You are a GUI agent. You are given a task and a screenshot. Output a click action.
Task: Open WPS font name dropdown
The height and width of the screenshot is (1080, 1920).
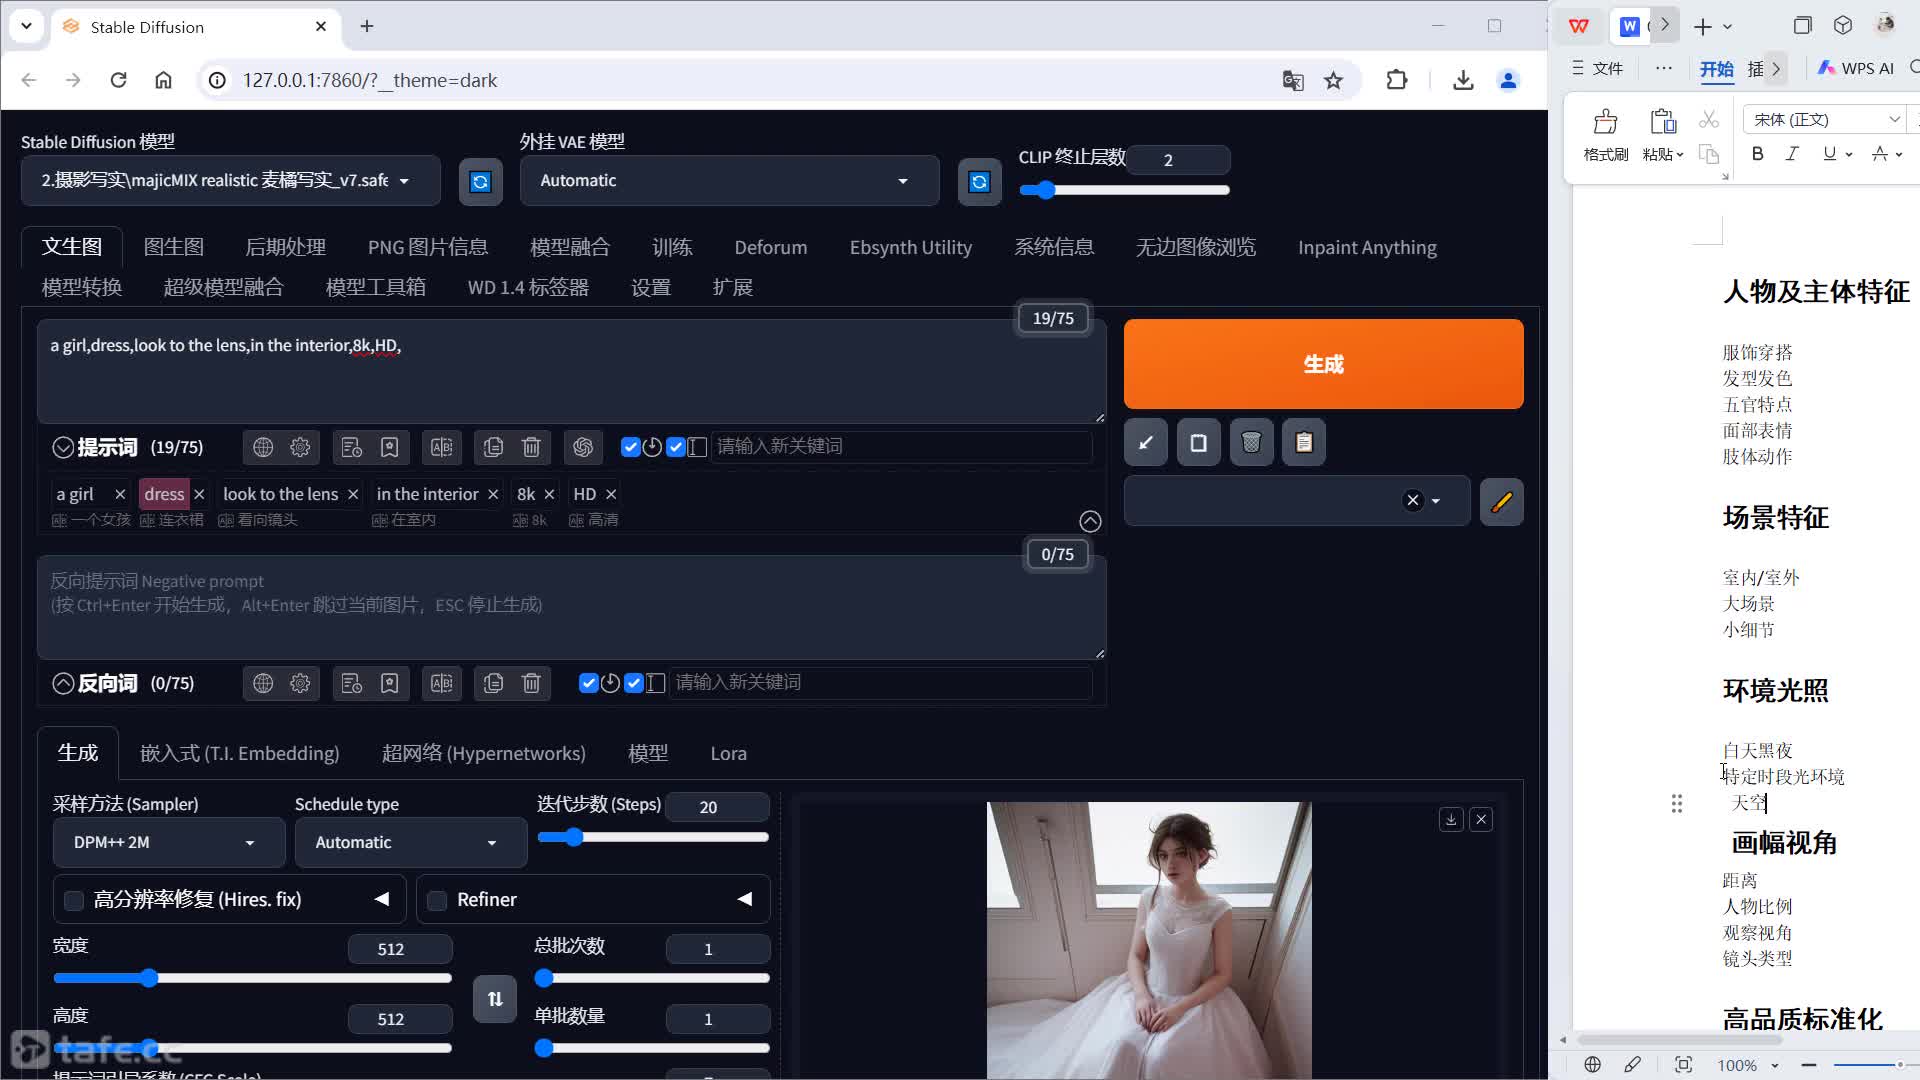1894,119
